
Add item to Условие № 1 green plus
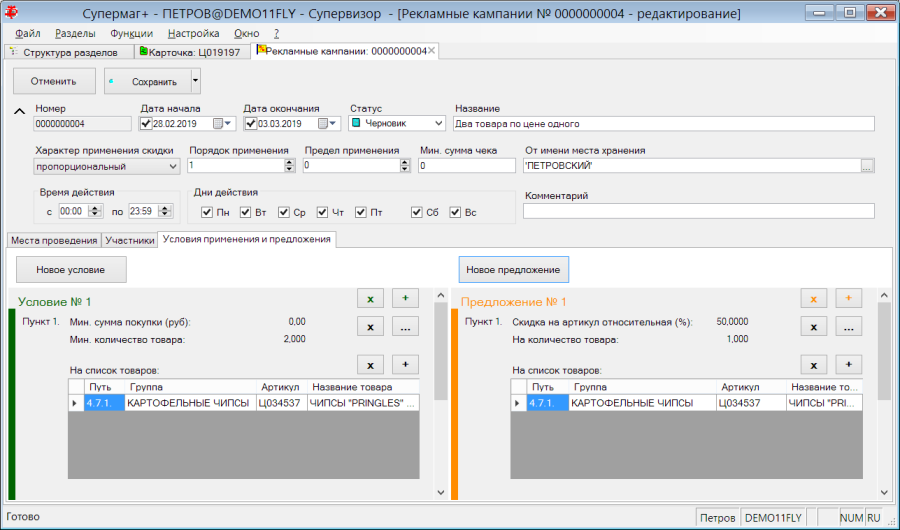point(405,299)
